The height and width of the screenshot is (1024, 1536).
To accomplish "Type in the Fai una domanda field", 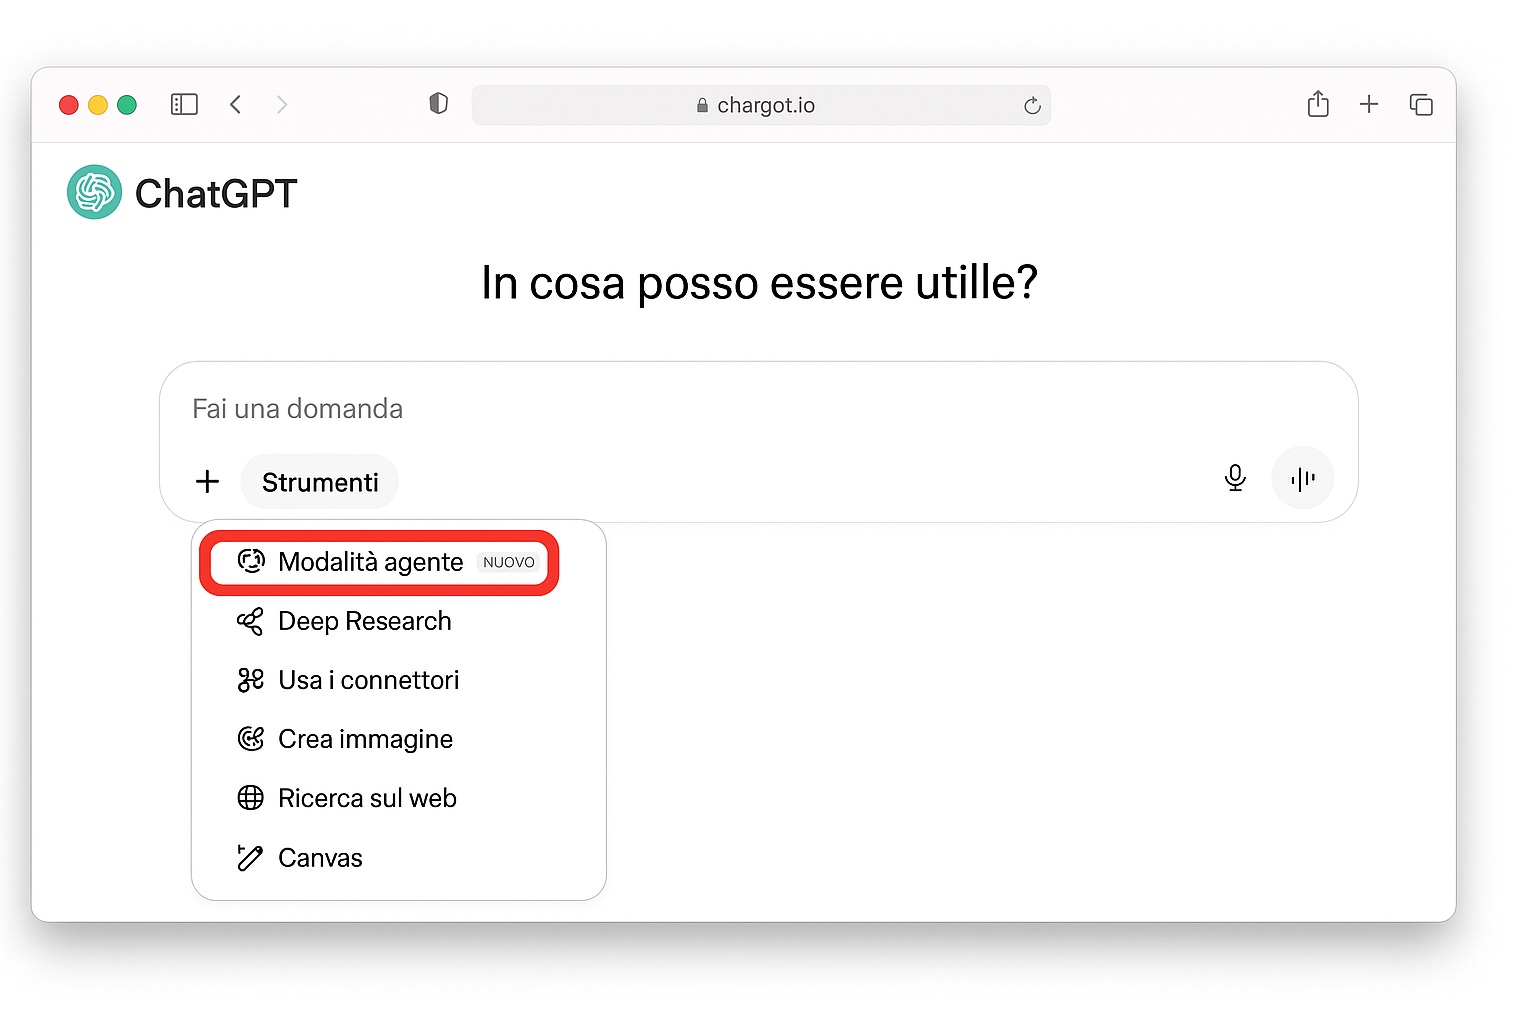I will [x=700, y=409].
